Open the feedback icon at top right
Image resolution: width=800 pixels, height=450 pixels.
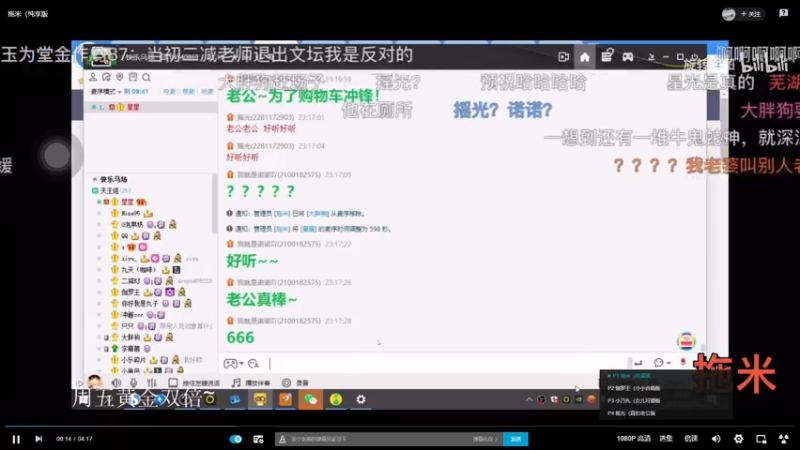pos(784,13)
